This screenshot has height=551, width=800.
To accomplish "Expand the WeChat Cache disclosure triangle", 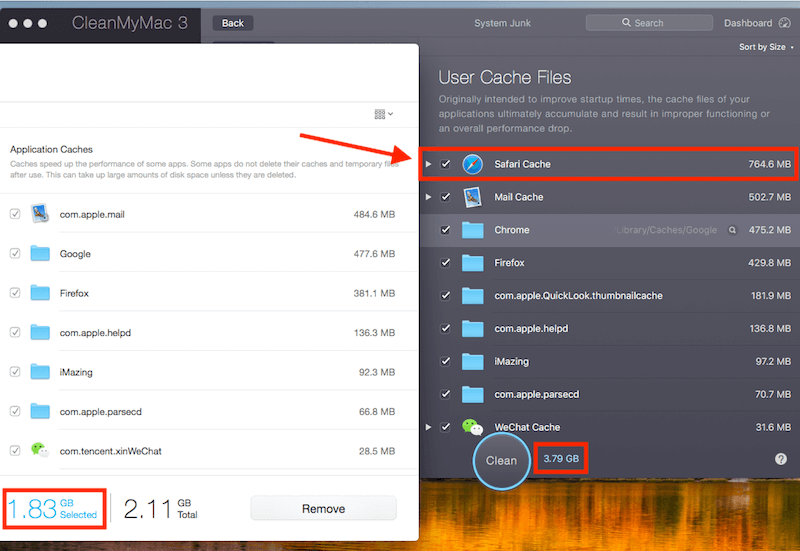I will tap(429, 427).
